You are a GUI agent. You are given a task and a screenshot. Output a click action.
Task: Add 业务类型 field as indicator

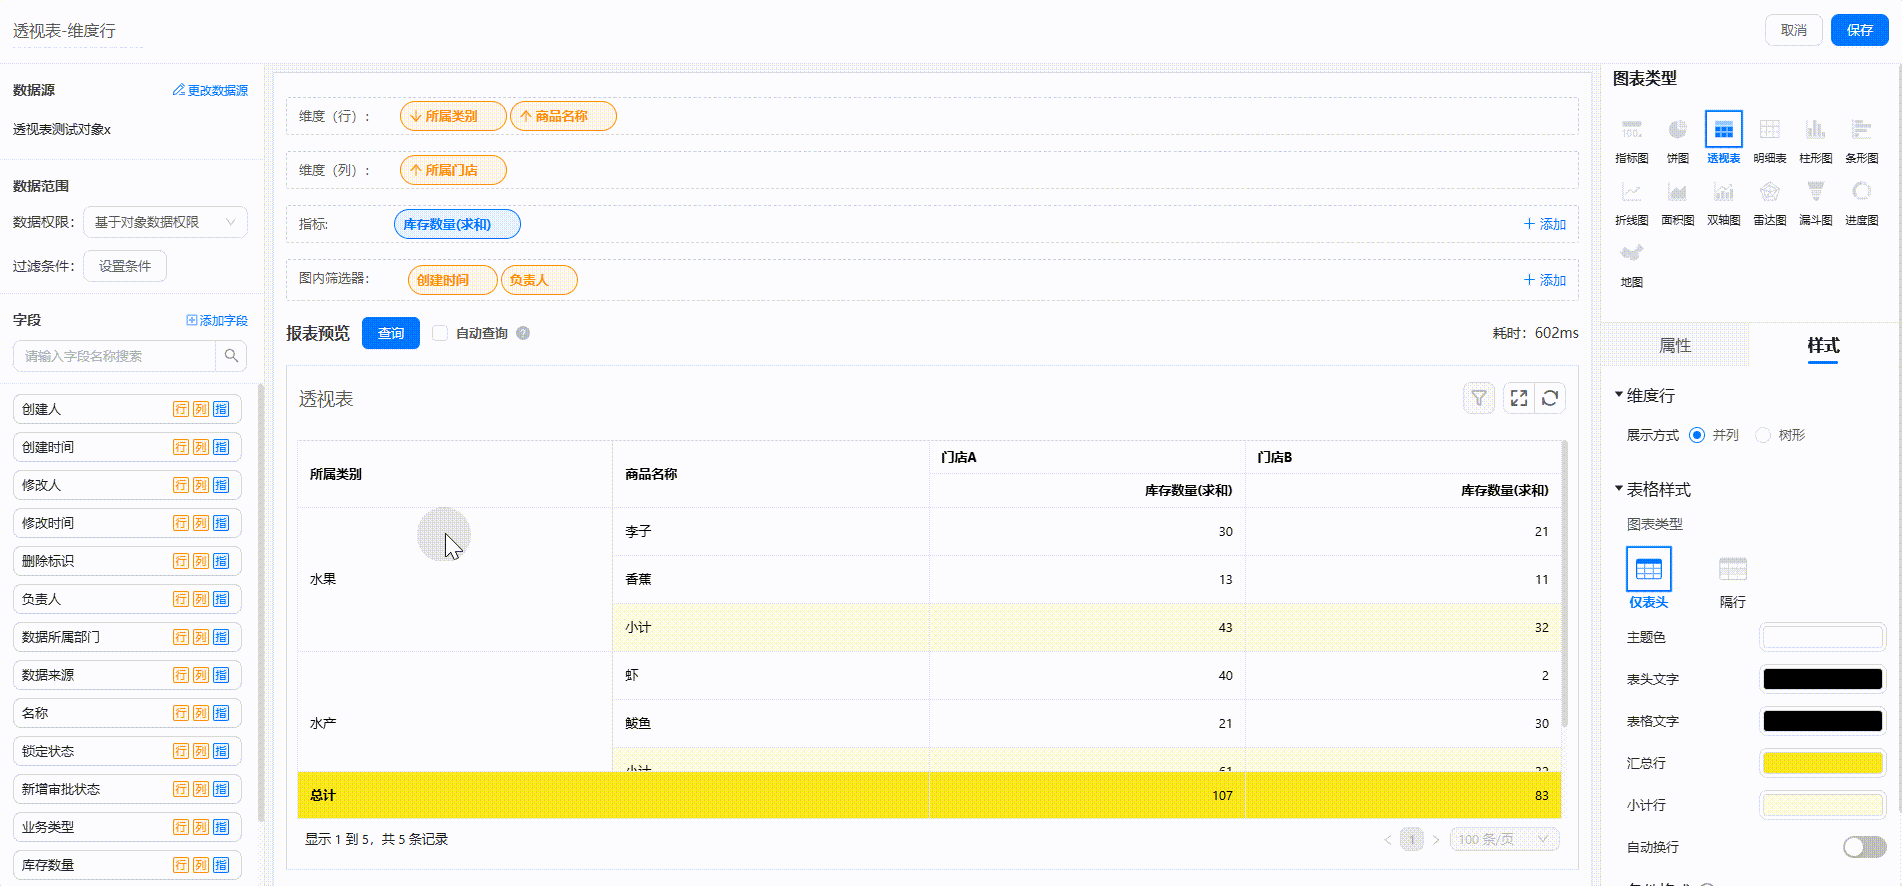click(221, 827)
